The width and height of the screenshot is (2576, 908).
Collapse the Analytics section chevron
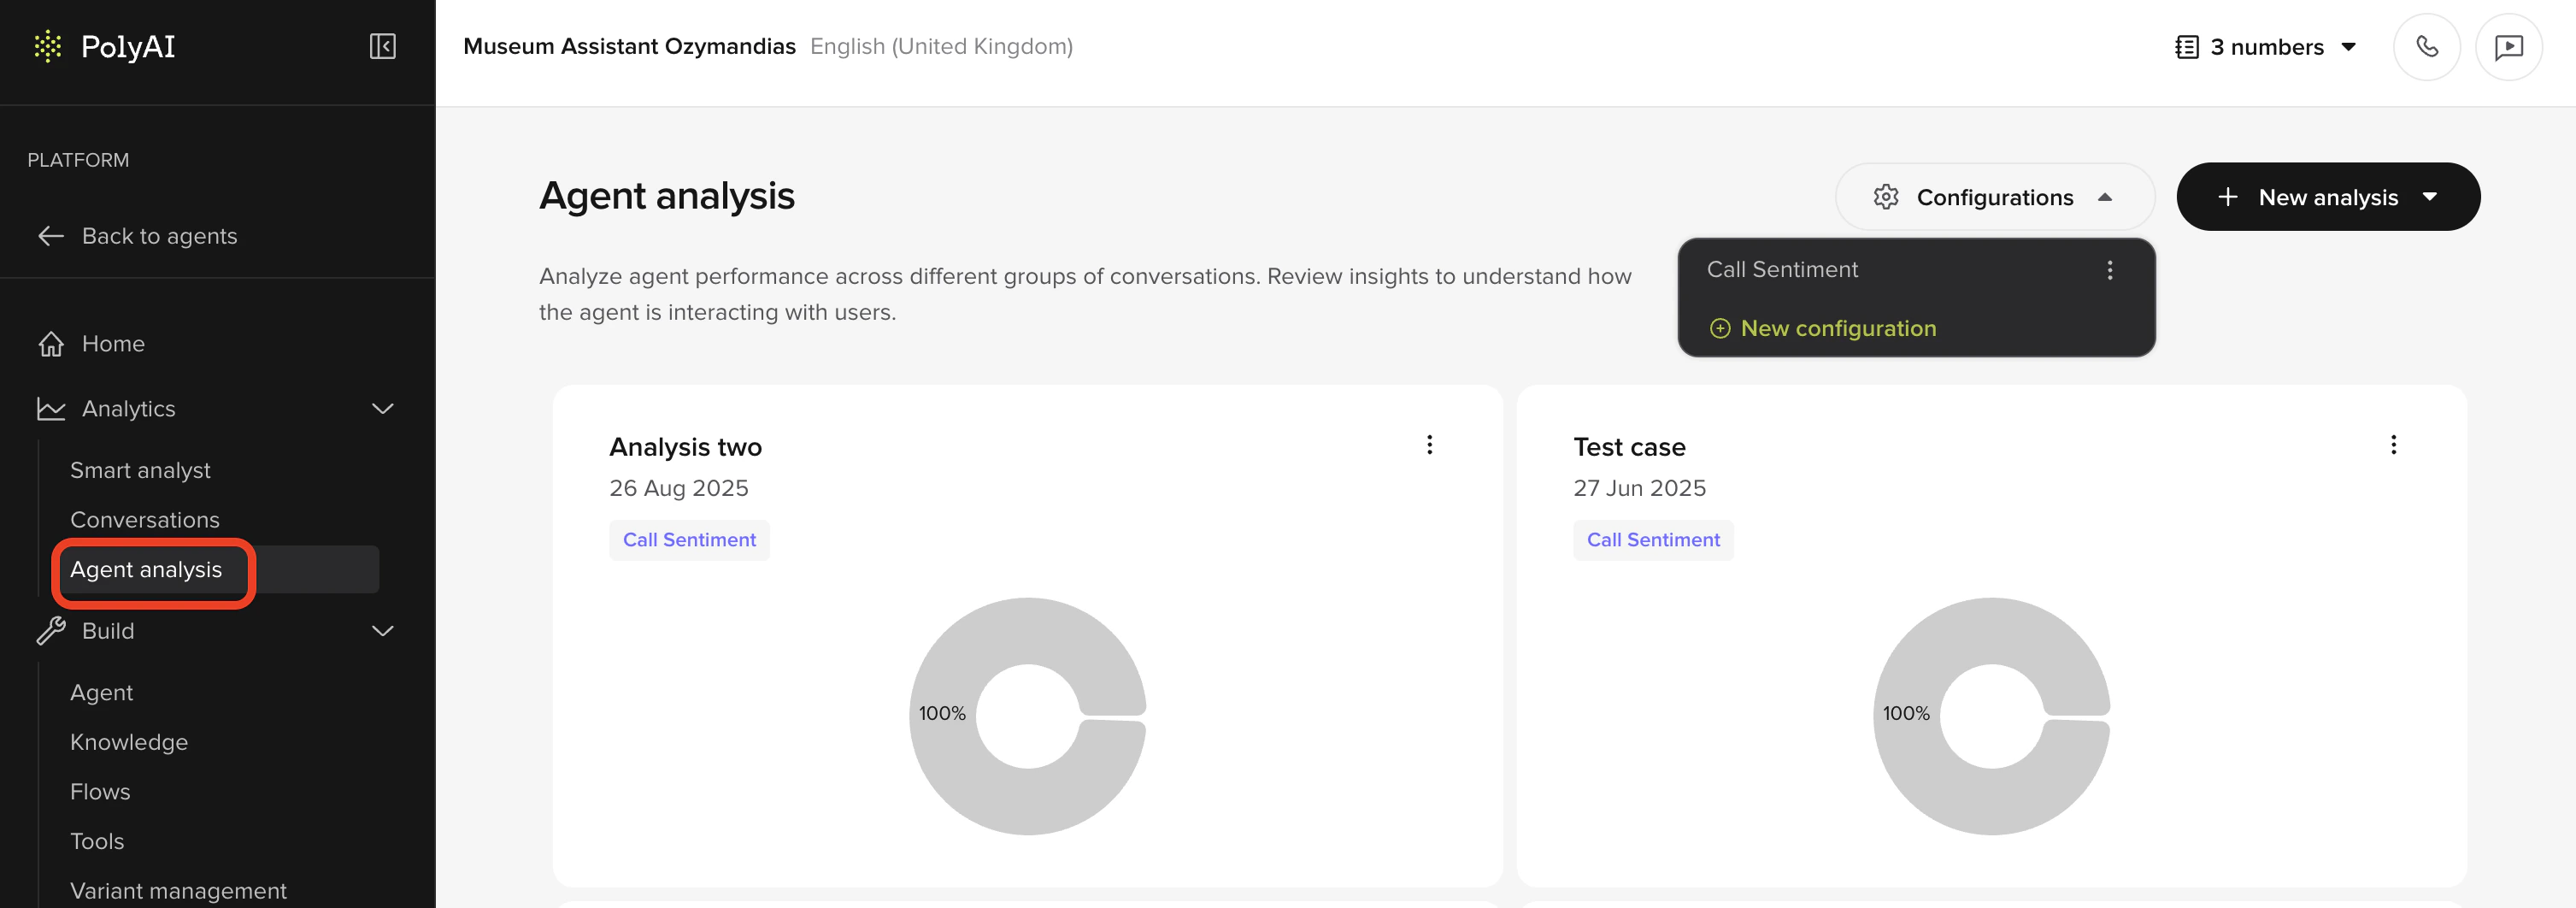381,408
